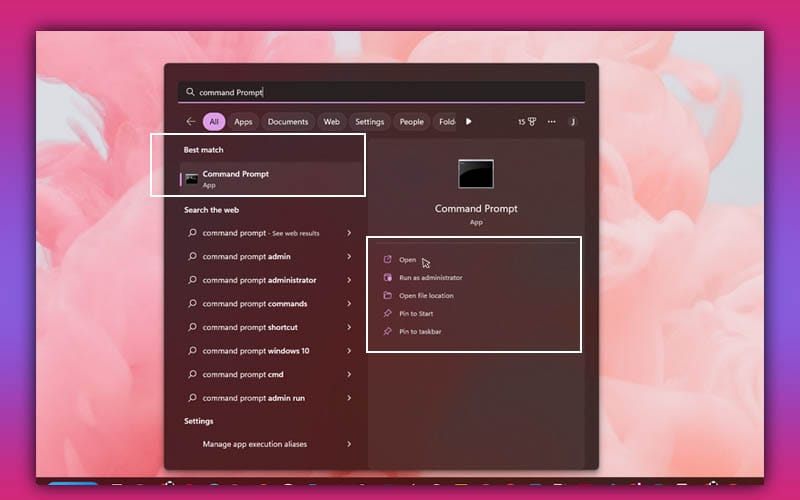Click the back arrow beside the All filter
The height and width of the screenshot is (500, 800).
(x=191, y=122)
